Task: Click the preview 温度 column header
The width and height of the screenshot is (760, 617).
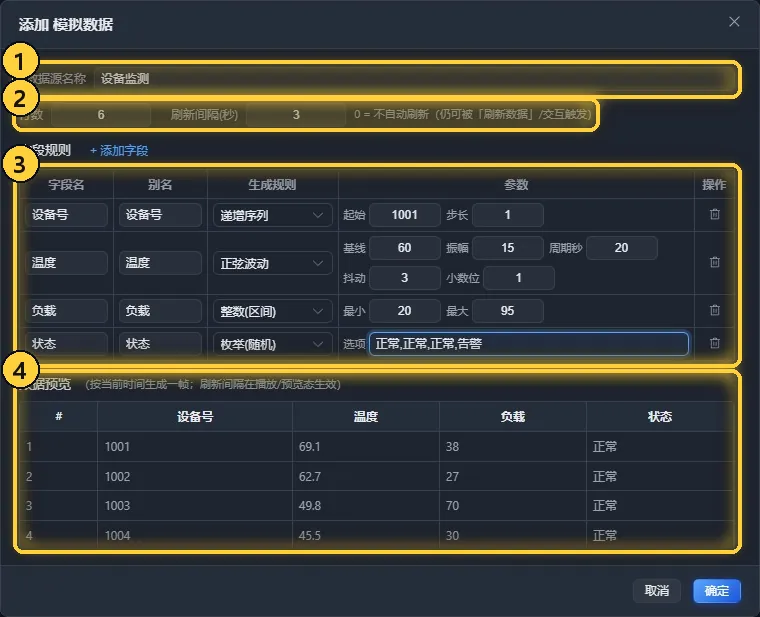Action: pyautogui.click(x=366, y=416)
